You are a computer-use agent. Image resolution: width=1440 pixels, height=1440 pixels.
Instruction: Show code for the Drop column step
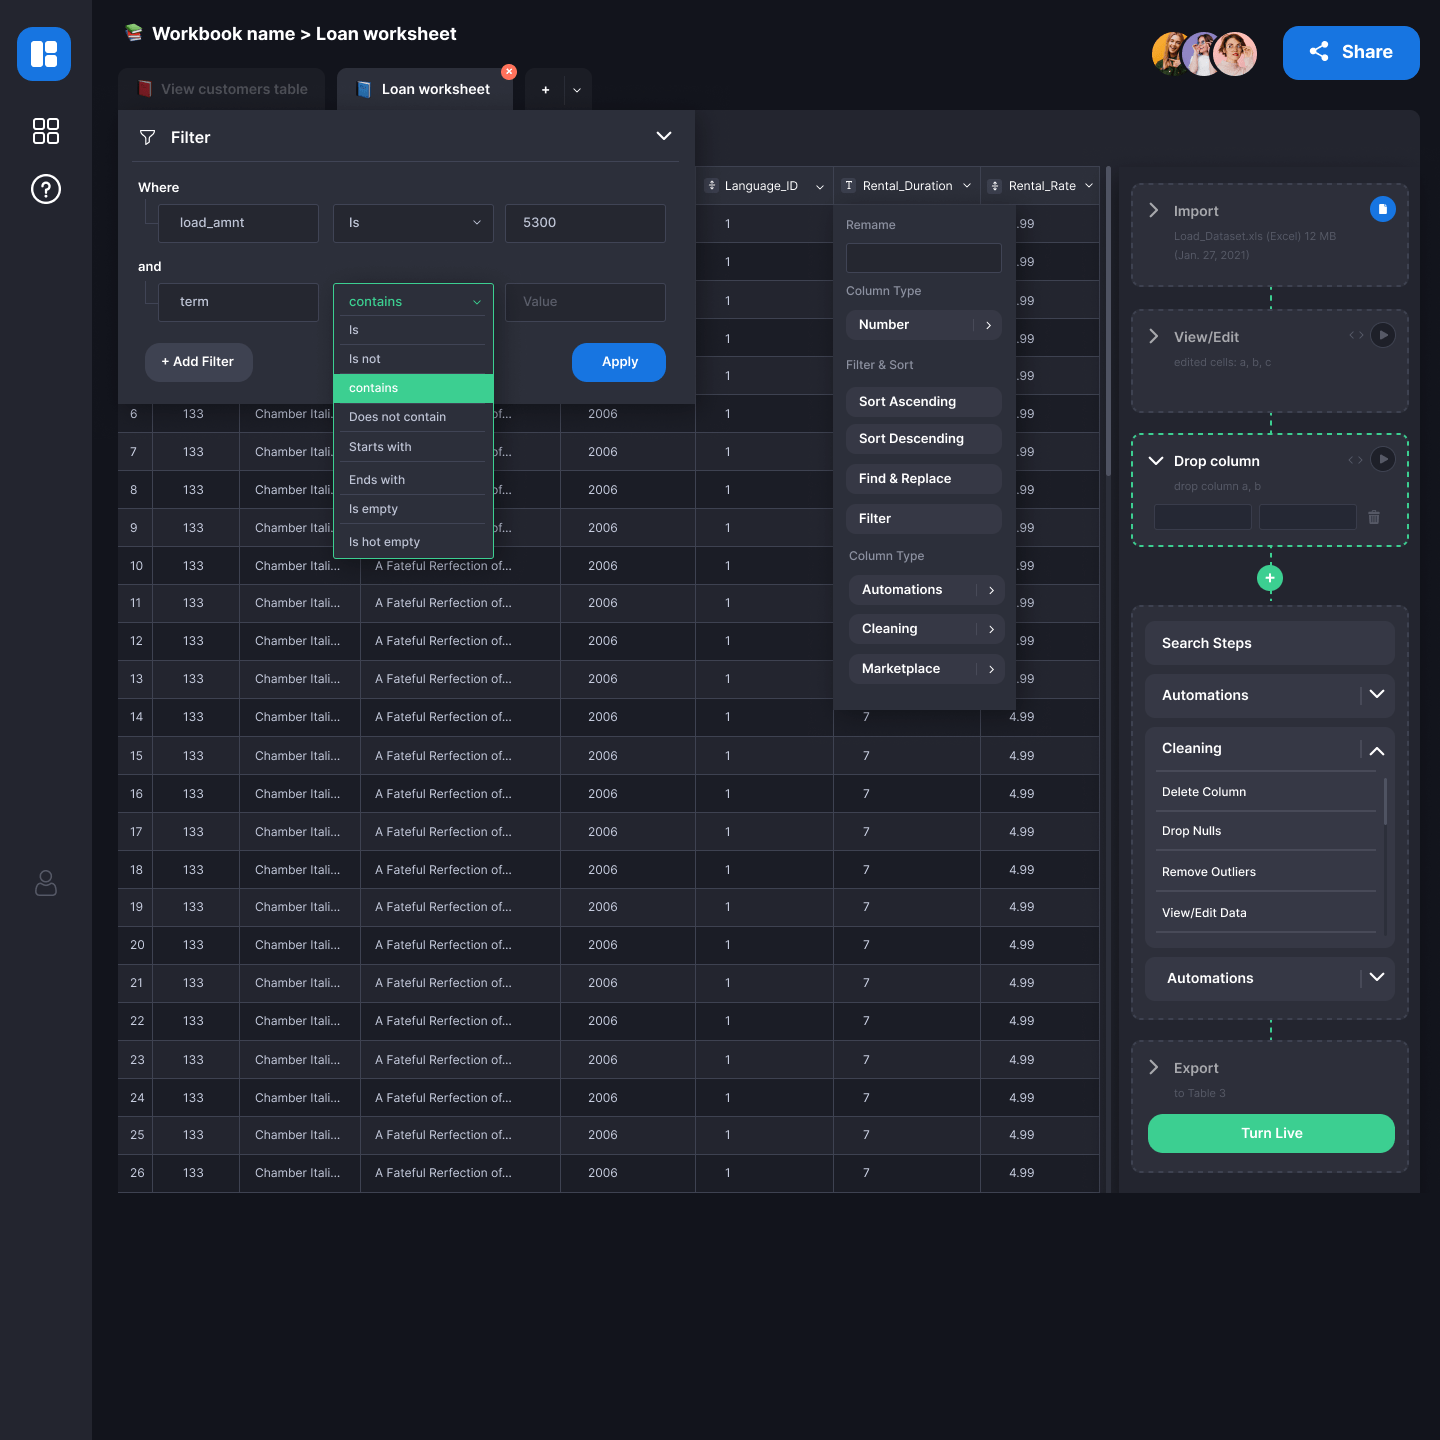click(x=1355, y=460)
